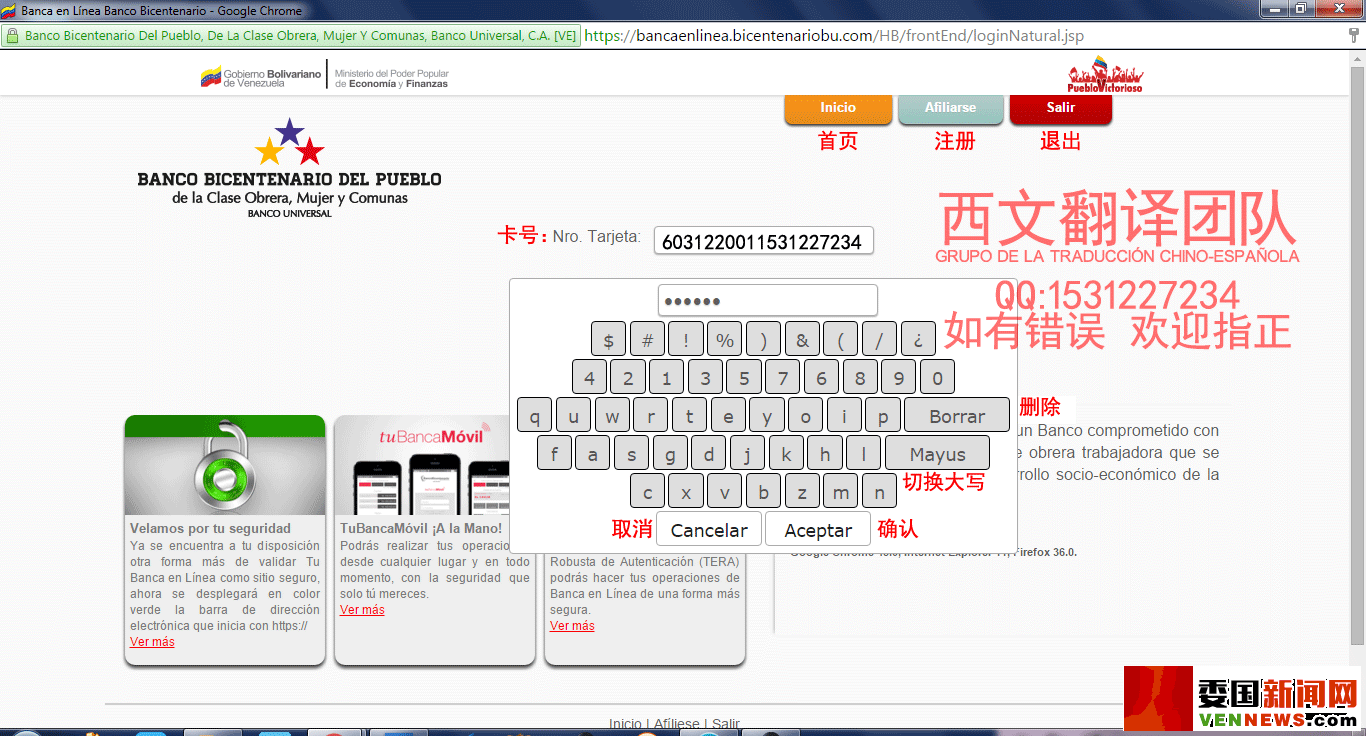Click letter f on virtual keyboard
1366x736 pixels.
pyautogui.click(x=554, y=453)
